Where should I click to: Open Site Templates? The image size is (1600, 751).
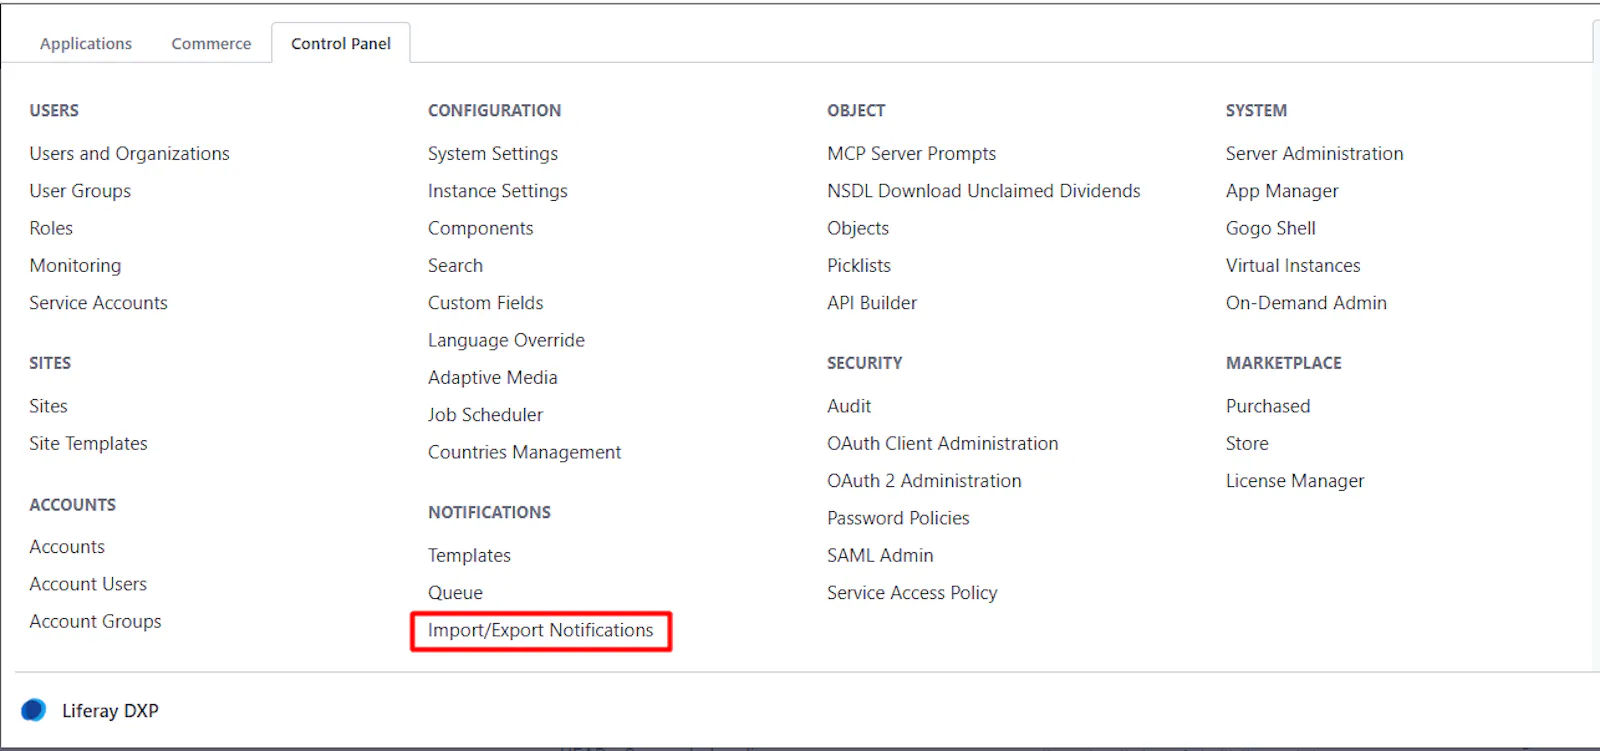coord(88,444)
